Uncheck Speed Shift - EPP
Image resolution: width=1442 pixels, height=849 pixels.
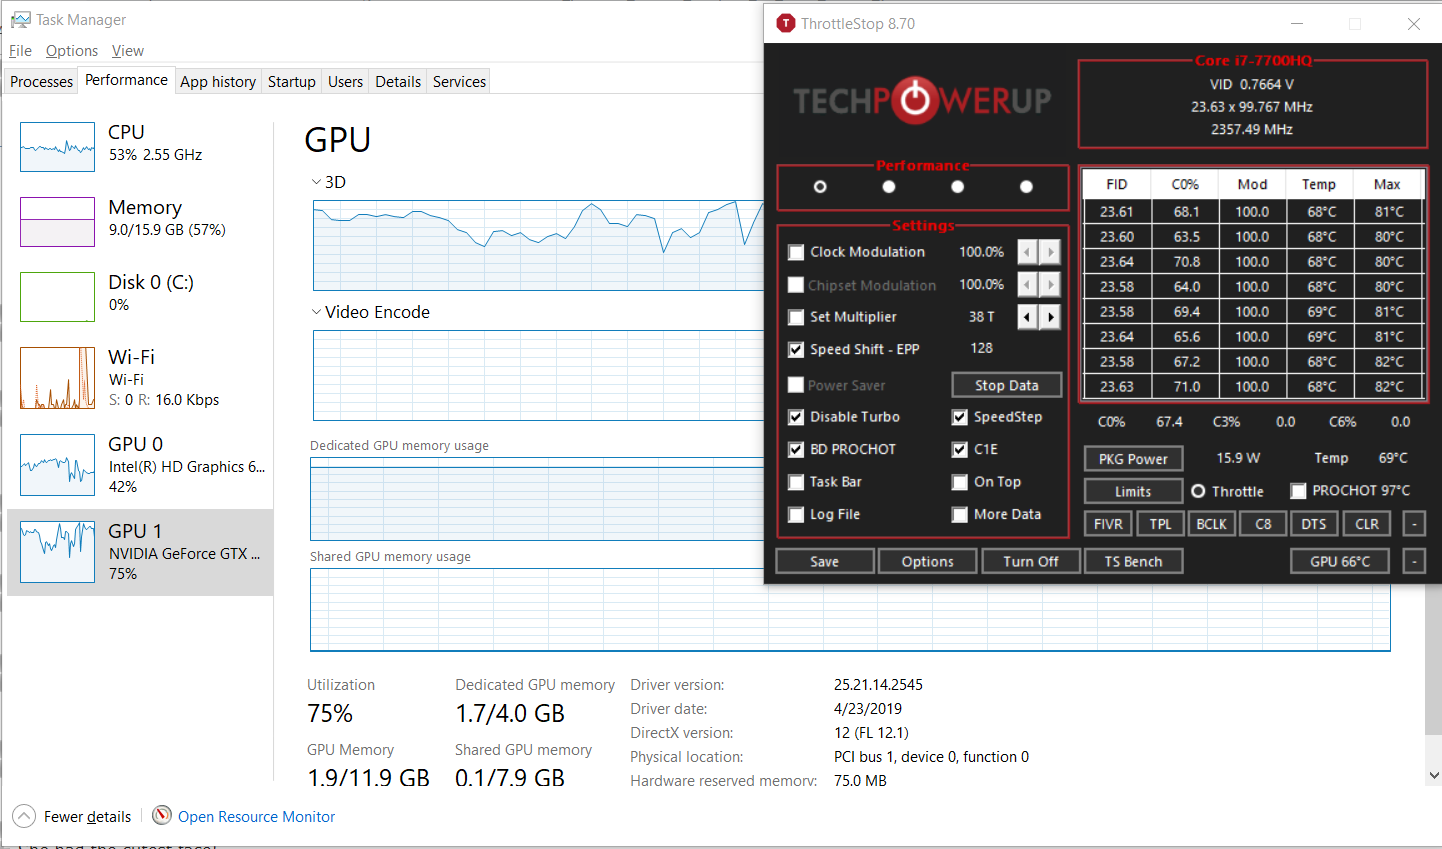[796, 349]
